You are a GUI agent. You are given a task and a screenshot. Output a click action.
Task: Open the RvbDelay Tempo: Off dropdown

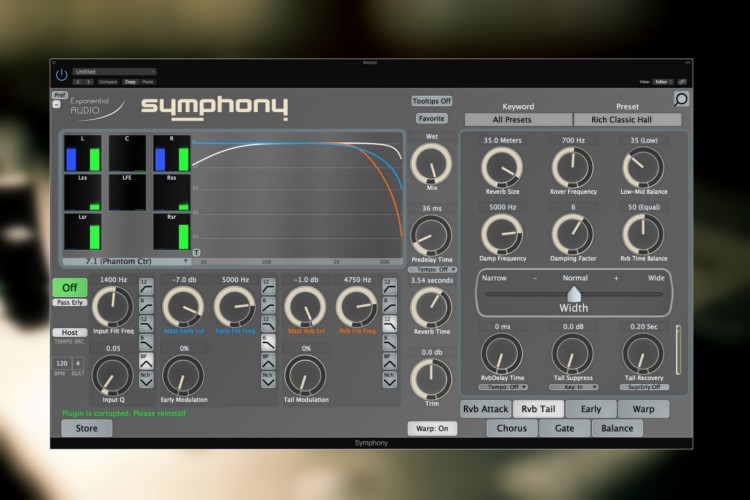[x=503, y=387]
